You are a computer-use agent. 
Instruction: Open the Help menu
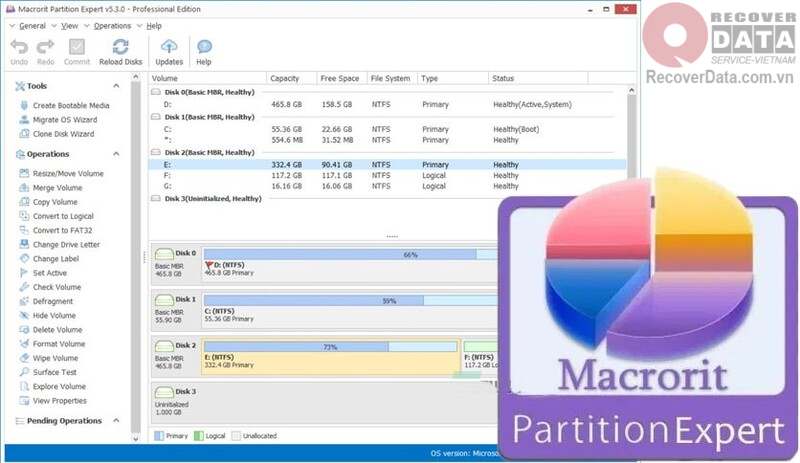tap(154, 26)
